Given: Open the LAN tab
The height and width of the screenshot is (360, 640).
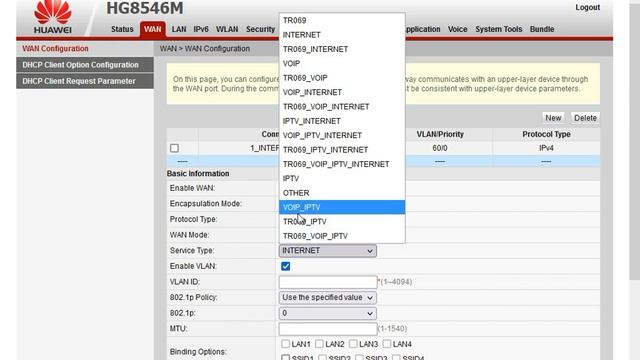Looking at the screenshot, I should click(x=179, y=29).
